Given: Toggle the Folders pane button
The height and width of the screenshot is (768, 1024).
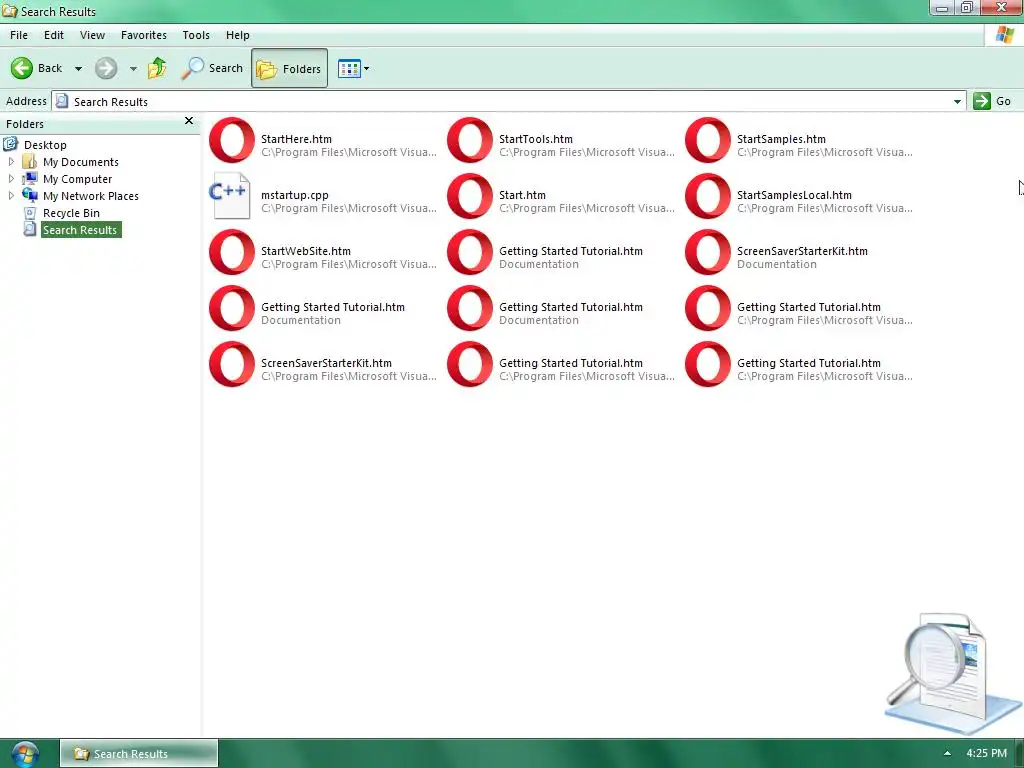Looking at the screenshot, I should pos(289,68).
